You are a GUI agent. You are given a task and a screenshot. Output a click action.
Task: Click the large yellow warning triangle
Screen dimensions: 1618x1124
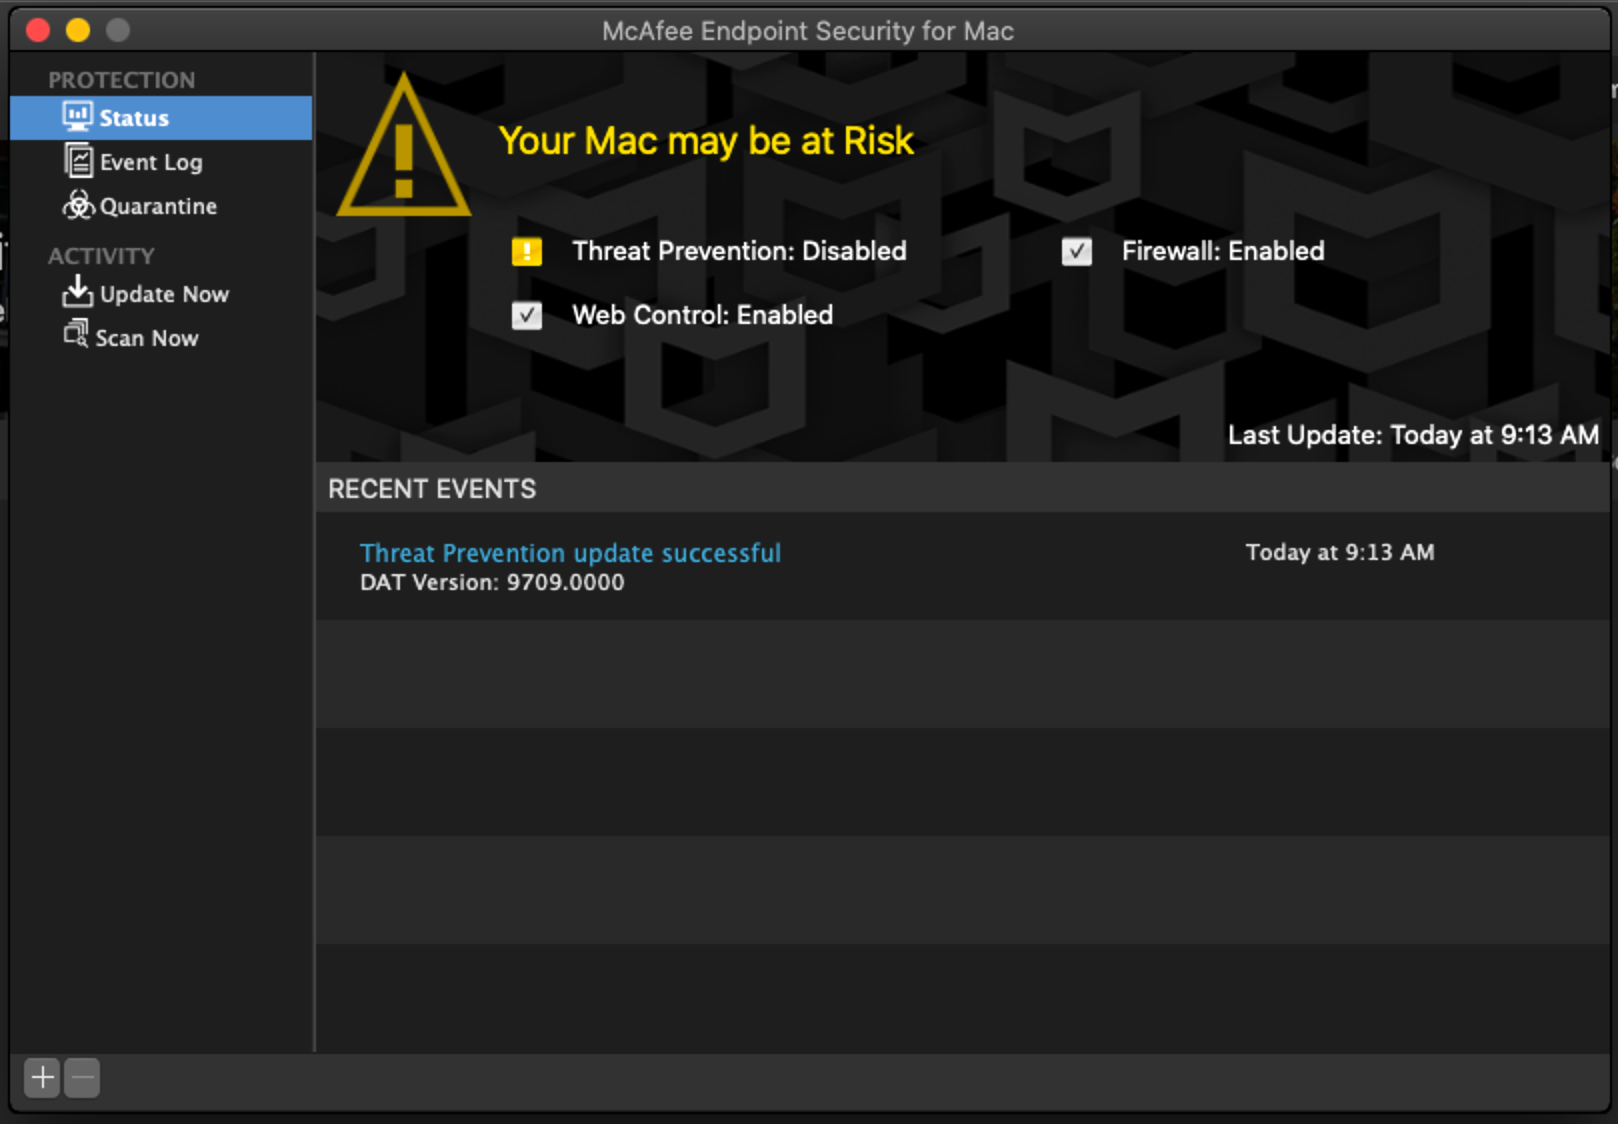[x=403, y=146]
